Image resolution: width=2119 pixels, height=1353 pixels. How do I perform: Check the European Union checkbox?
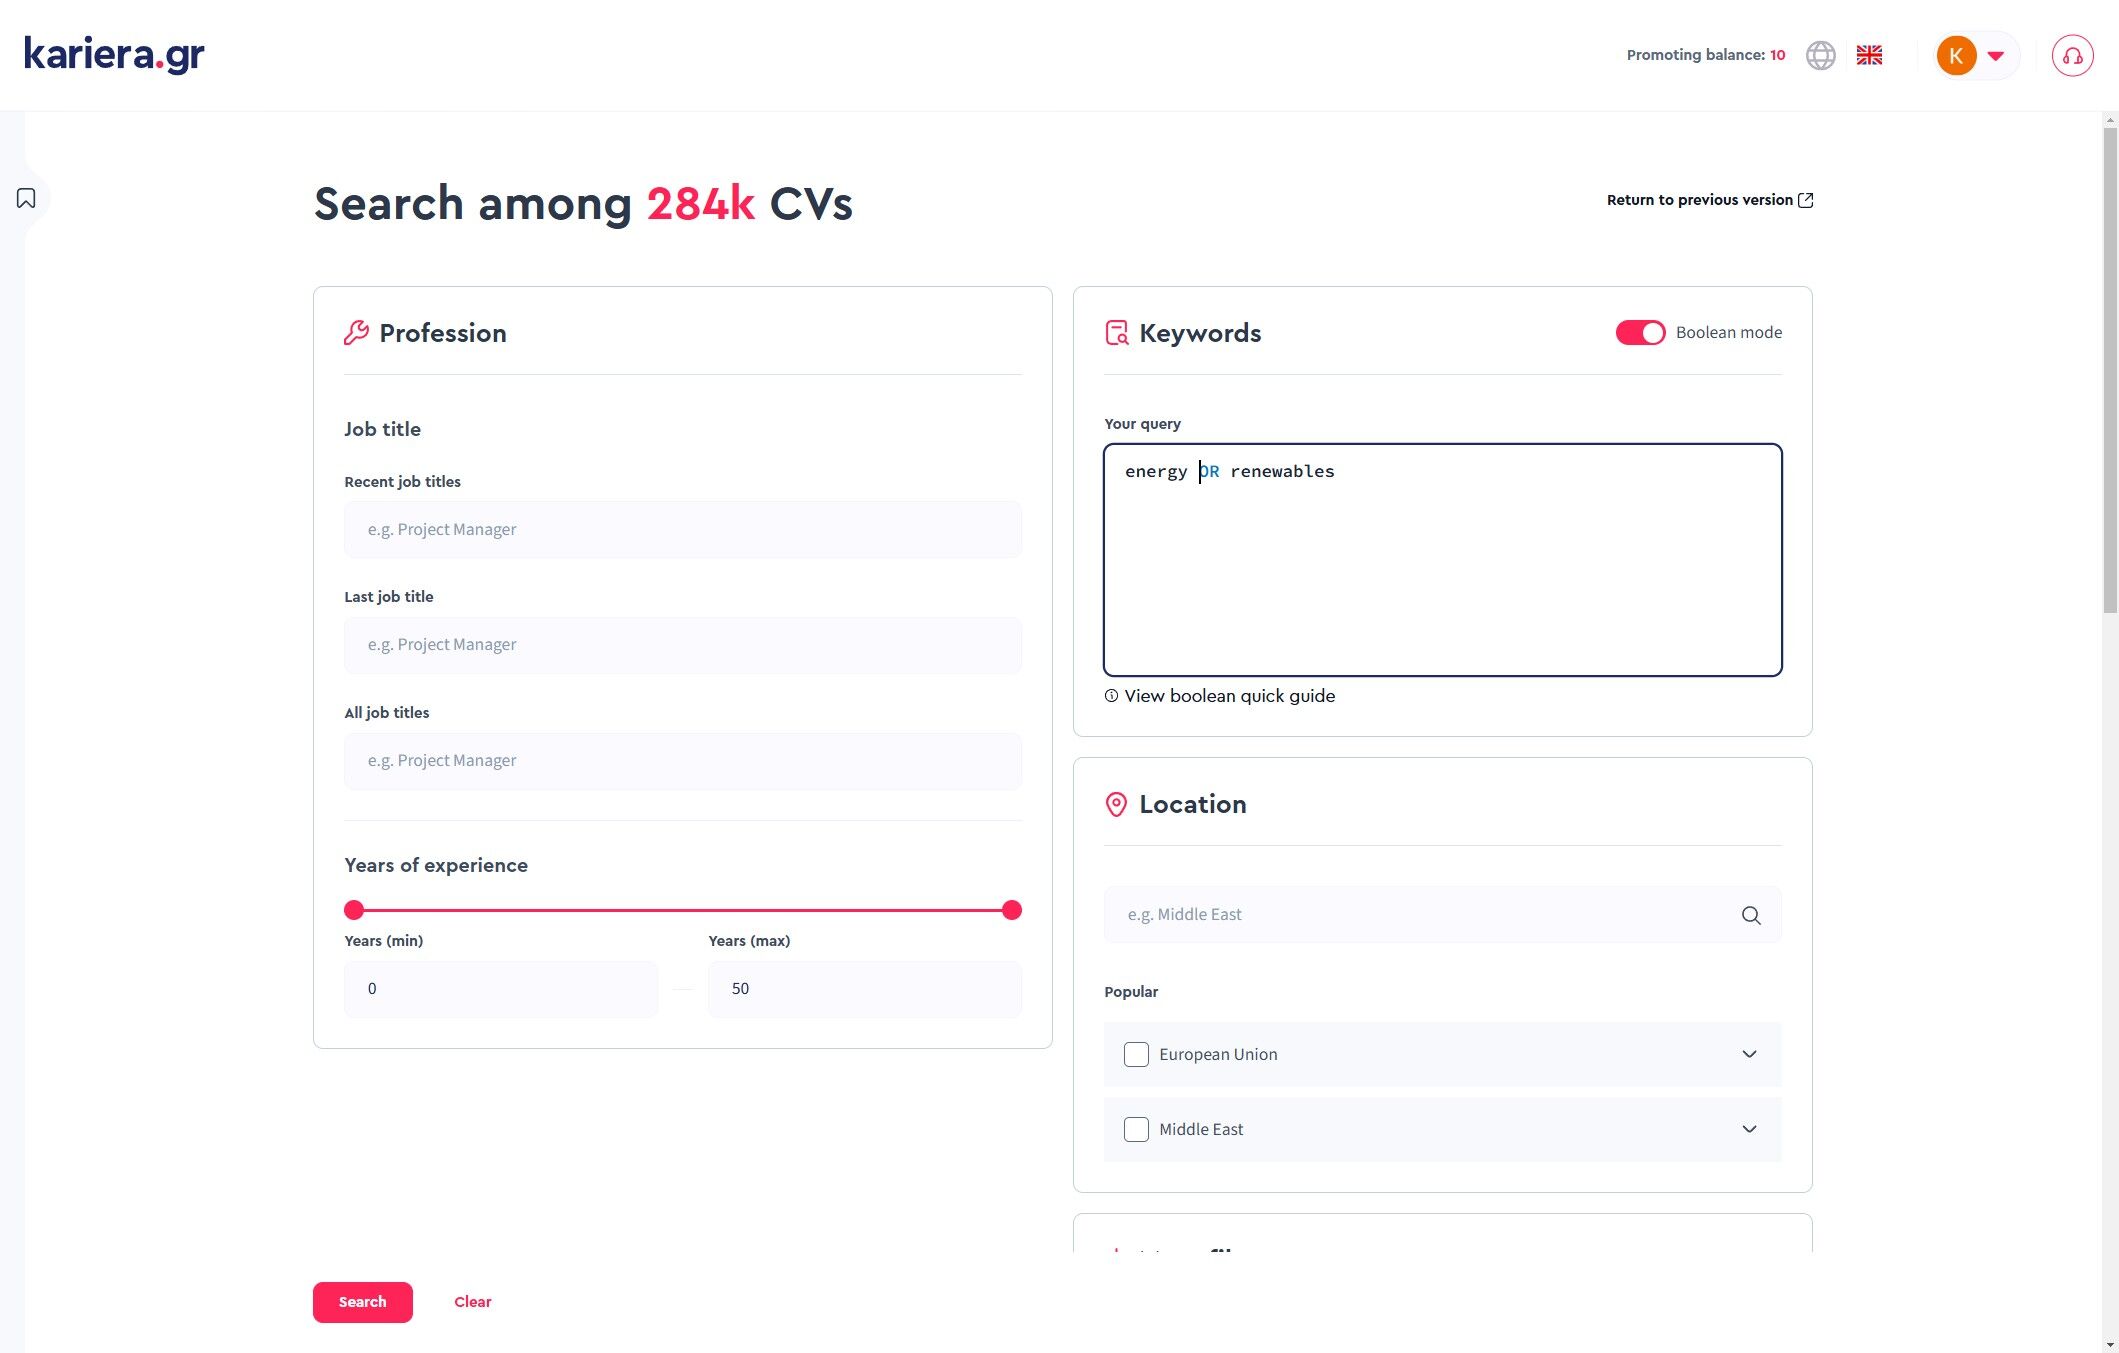pos(1136,1054)
